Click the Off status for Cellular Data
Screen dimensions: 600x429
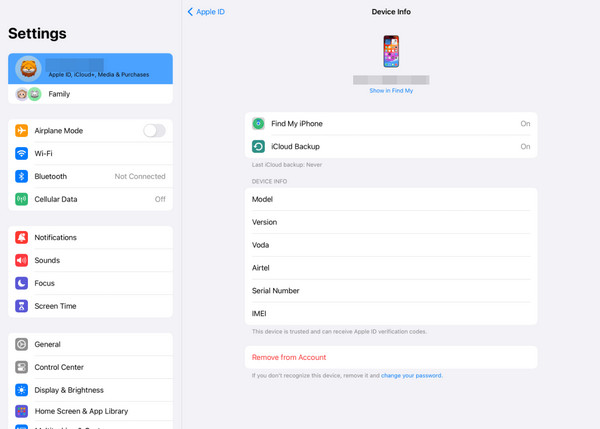[x=160, y=199]
